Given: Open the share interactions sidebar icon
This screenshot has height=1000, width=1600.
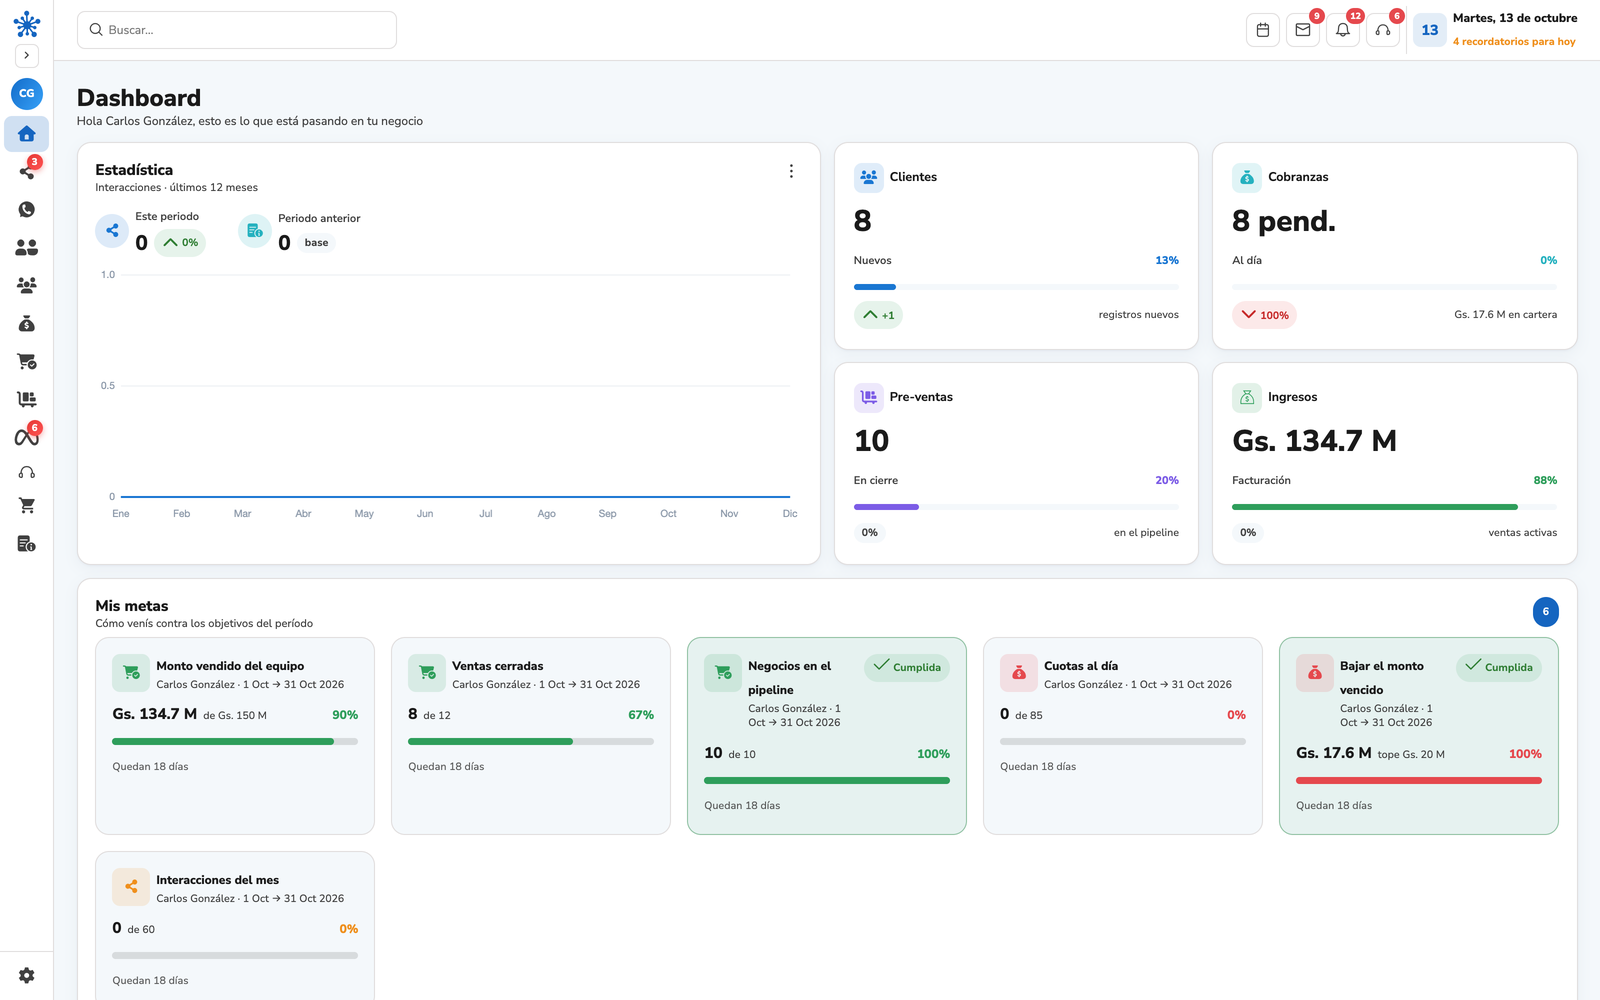Looking at the screenshot, I should point(27,172).
